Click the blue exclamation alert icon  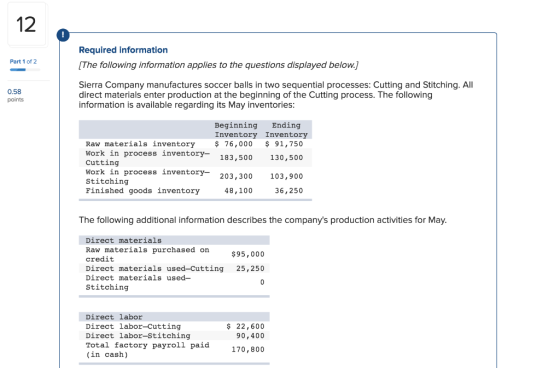coord(63,35)
